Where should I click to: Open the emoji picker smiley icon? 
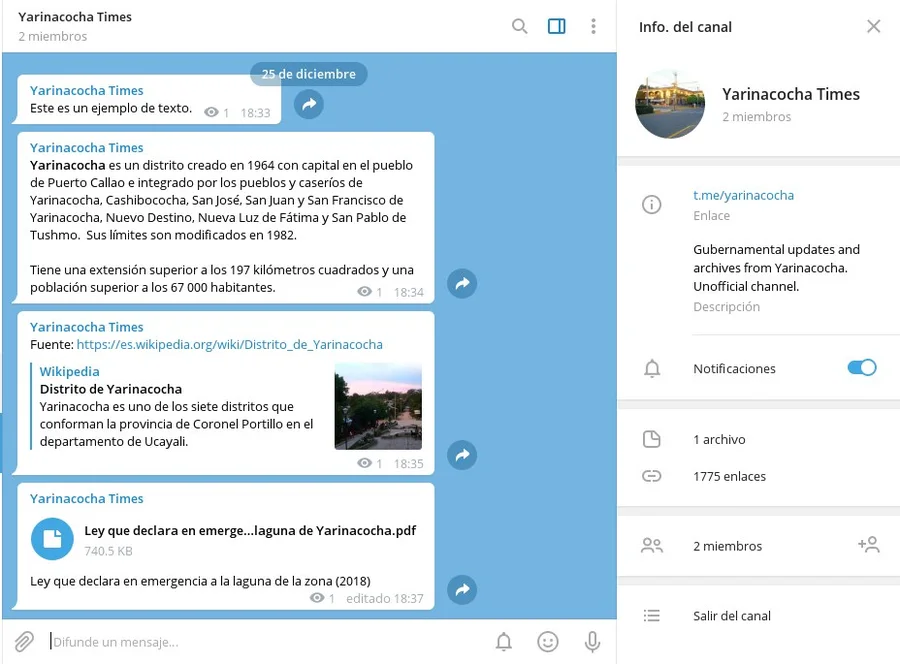click(548, 642)
